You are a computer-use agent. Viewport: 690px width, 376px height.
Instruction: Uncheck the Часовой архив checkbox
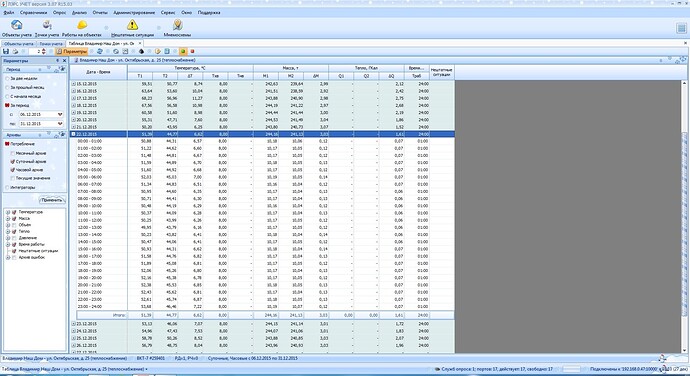pyautogui.click(x=13, y=170)
